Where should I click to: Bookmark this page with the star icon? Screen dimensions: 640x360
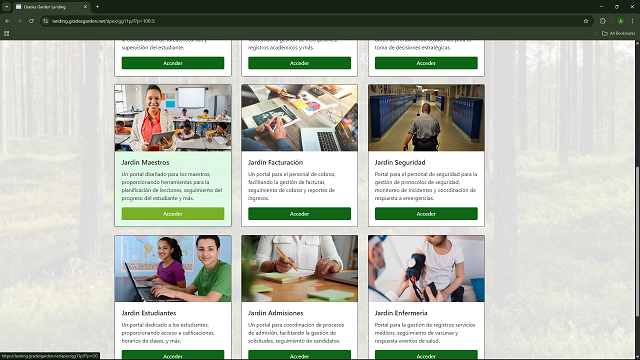pos(586,21)
